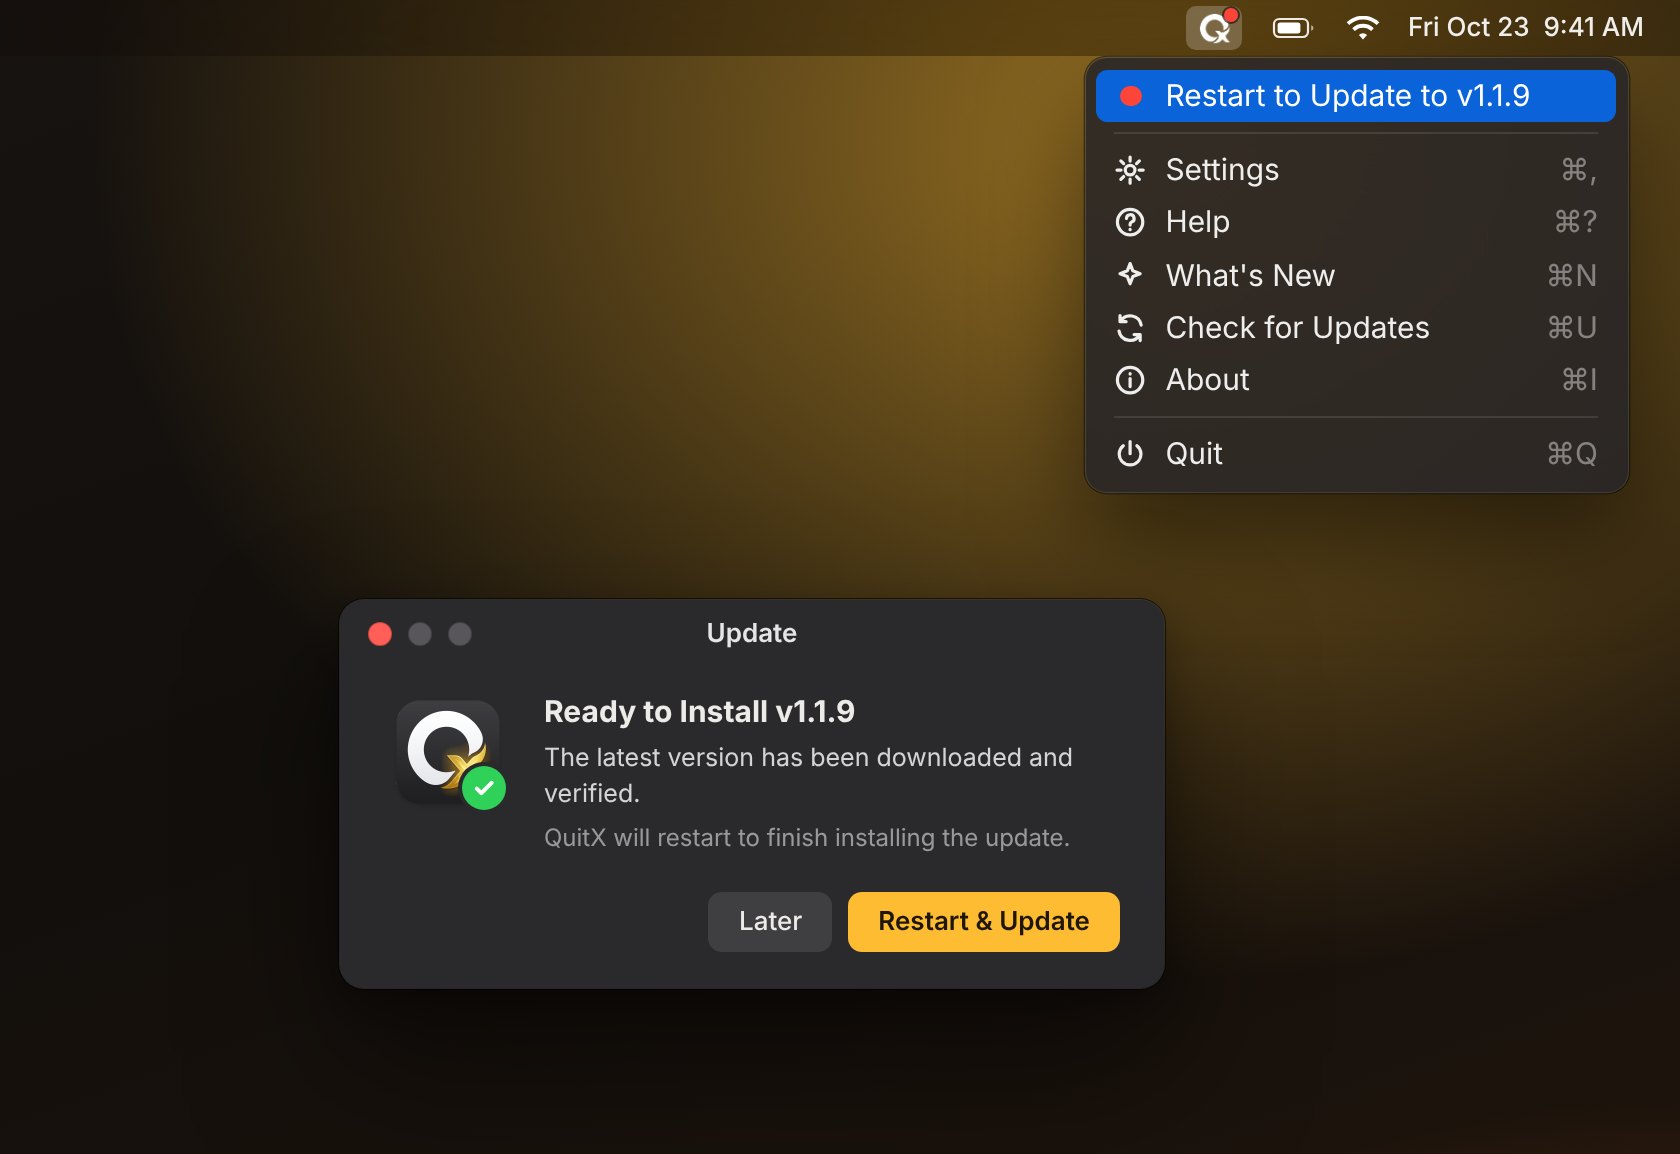The width and height of the screenshot is (1680, 1154).
Task: Click 'The latest version has been downloaded' text
Action: click(x=808, y=775)
